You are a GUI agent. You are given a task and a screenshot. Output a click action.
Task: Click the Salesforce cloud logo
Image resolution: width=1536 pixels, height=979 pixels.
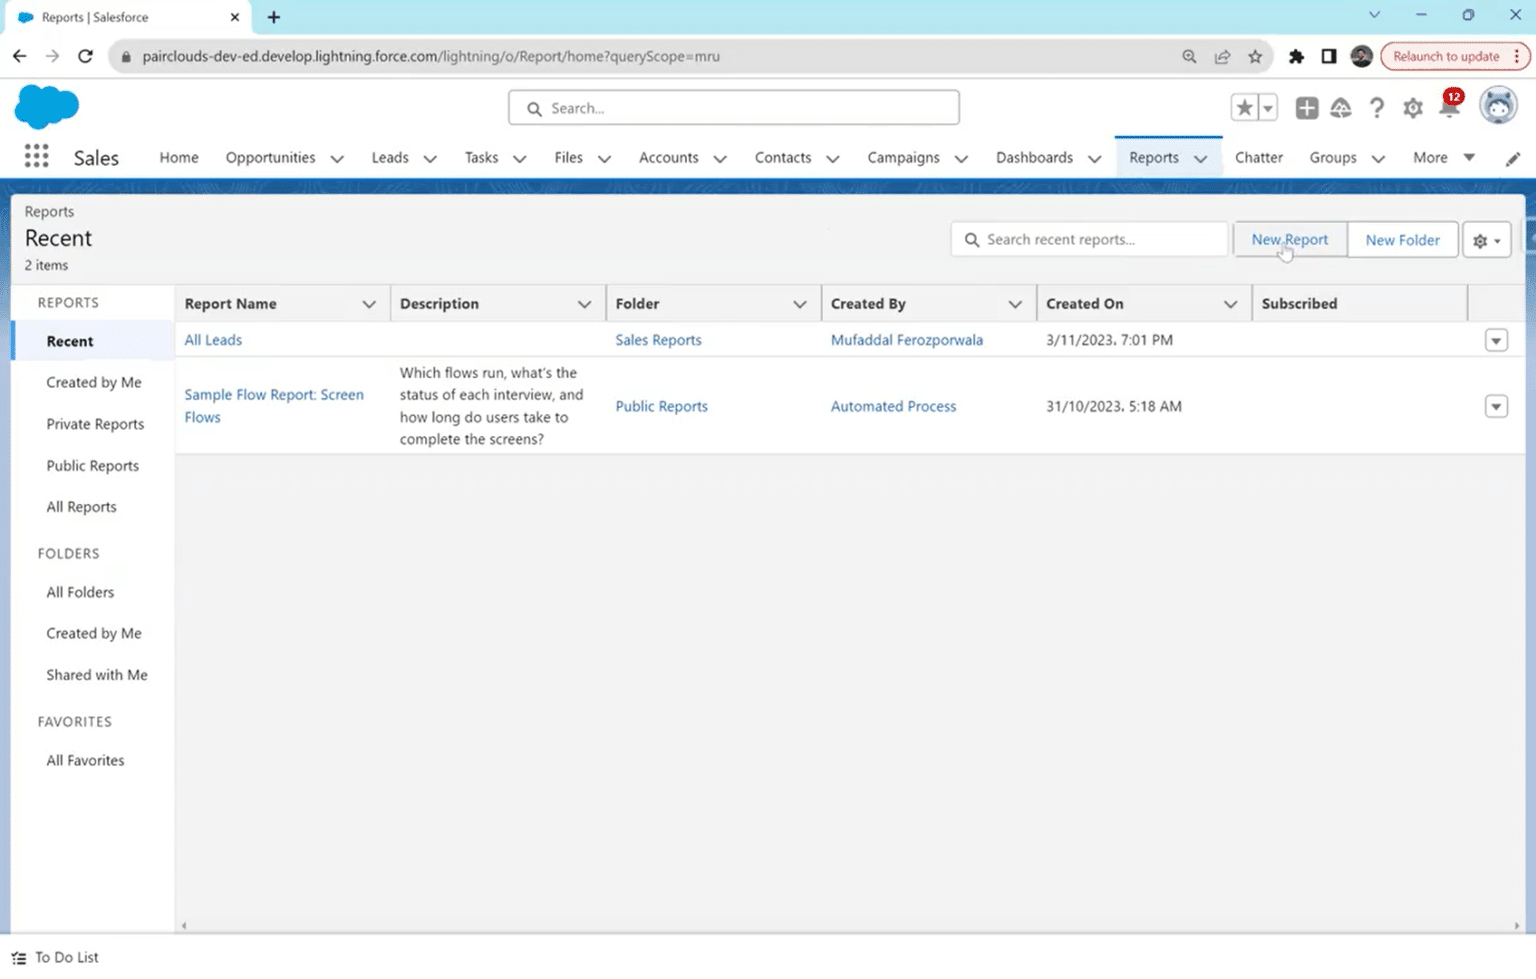[47, 107]
